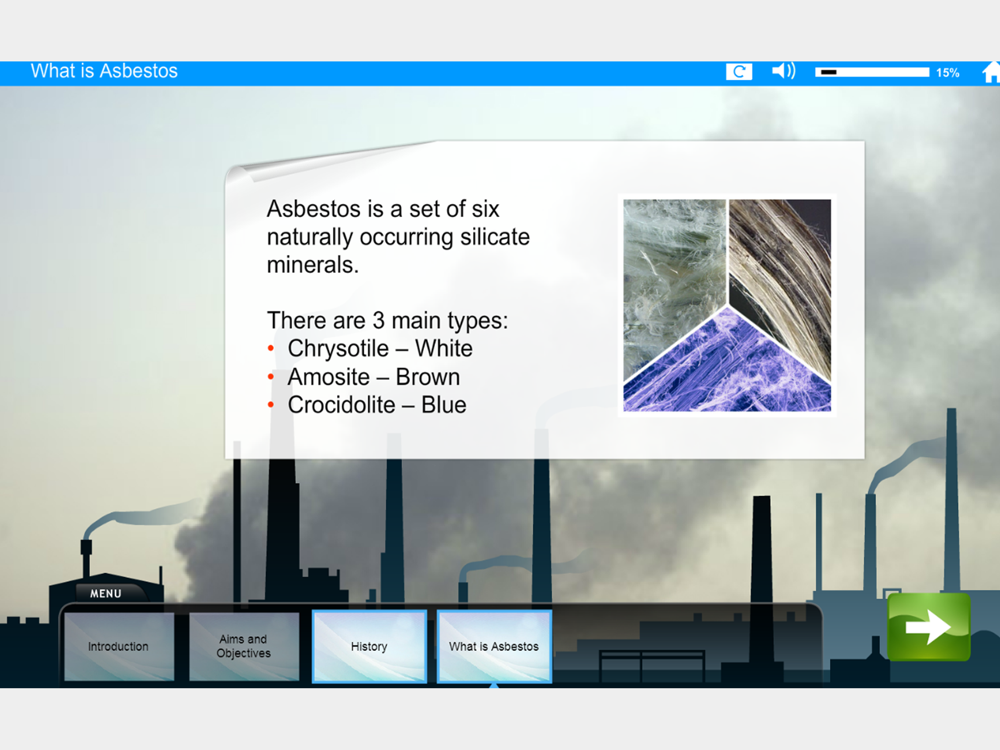This screenshot has width=1000, height=750.
Task: Select the What is Asbestos section
Action: tap(494, 647)
